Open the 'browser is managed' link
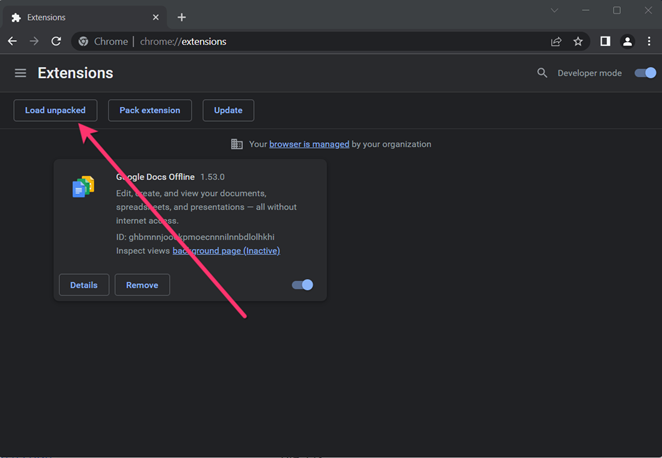This screenshot has height=458, width=662. tap(309, 144)
